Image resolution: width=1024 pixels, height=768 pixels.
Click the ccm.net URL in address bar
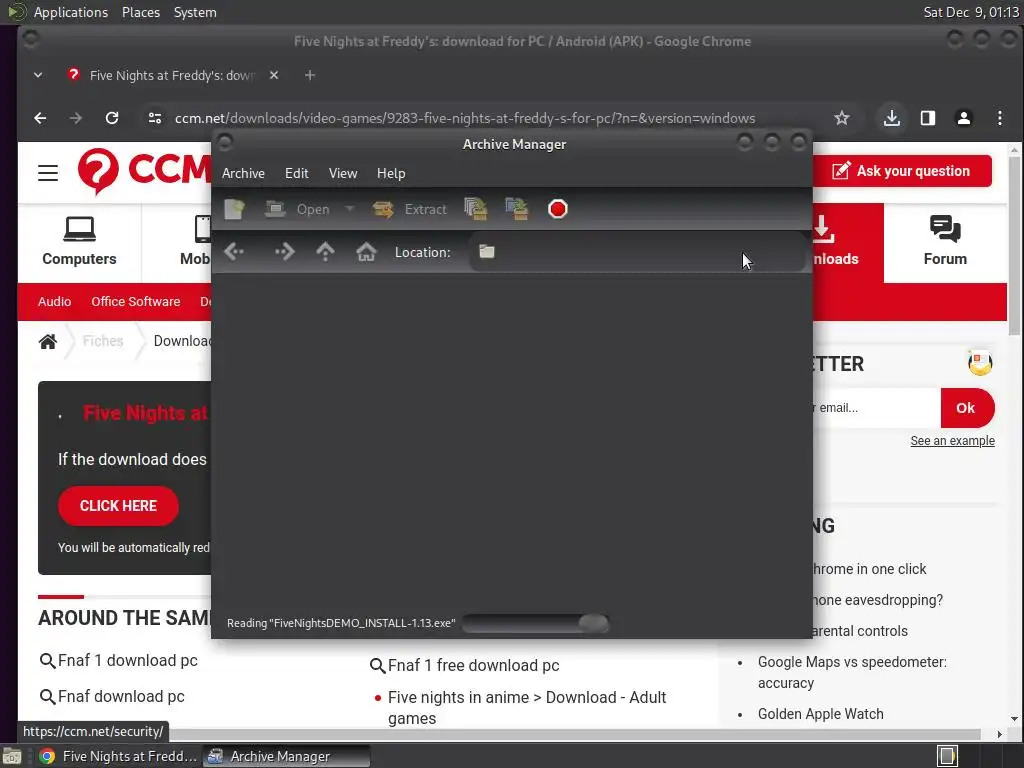coord(465,118)
